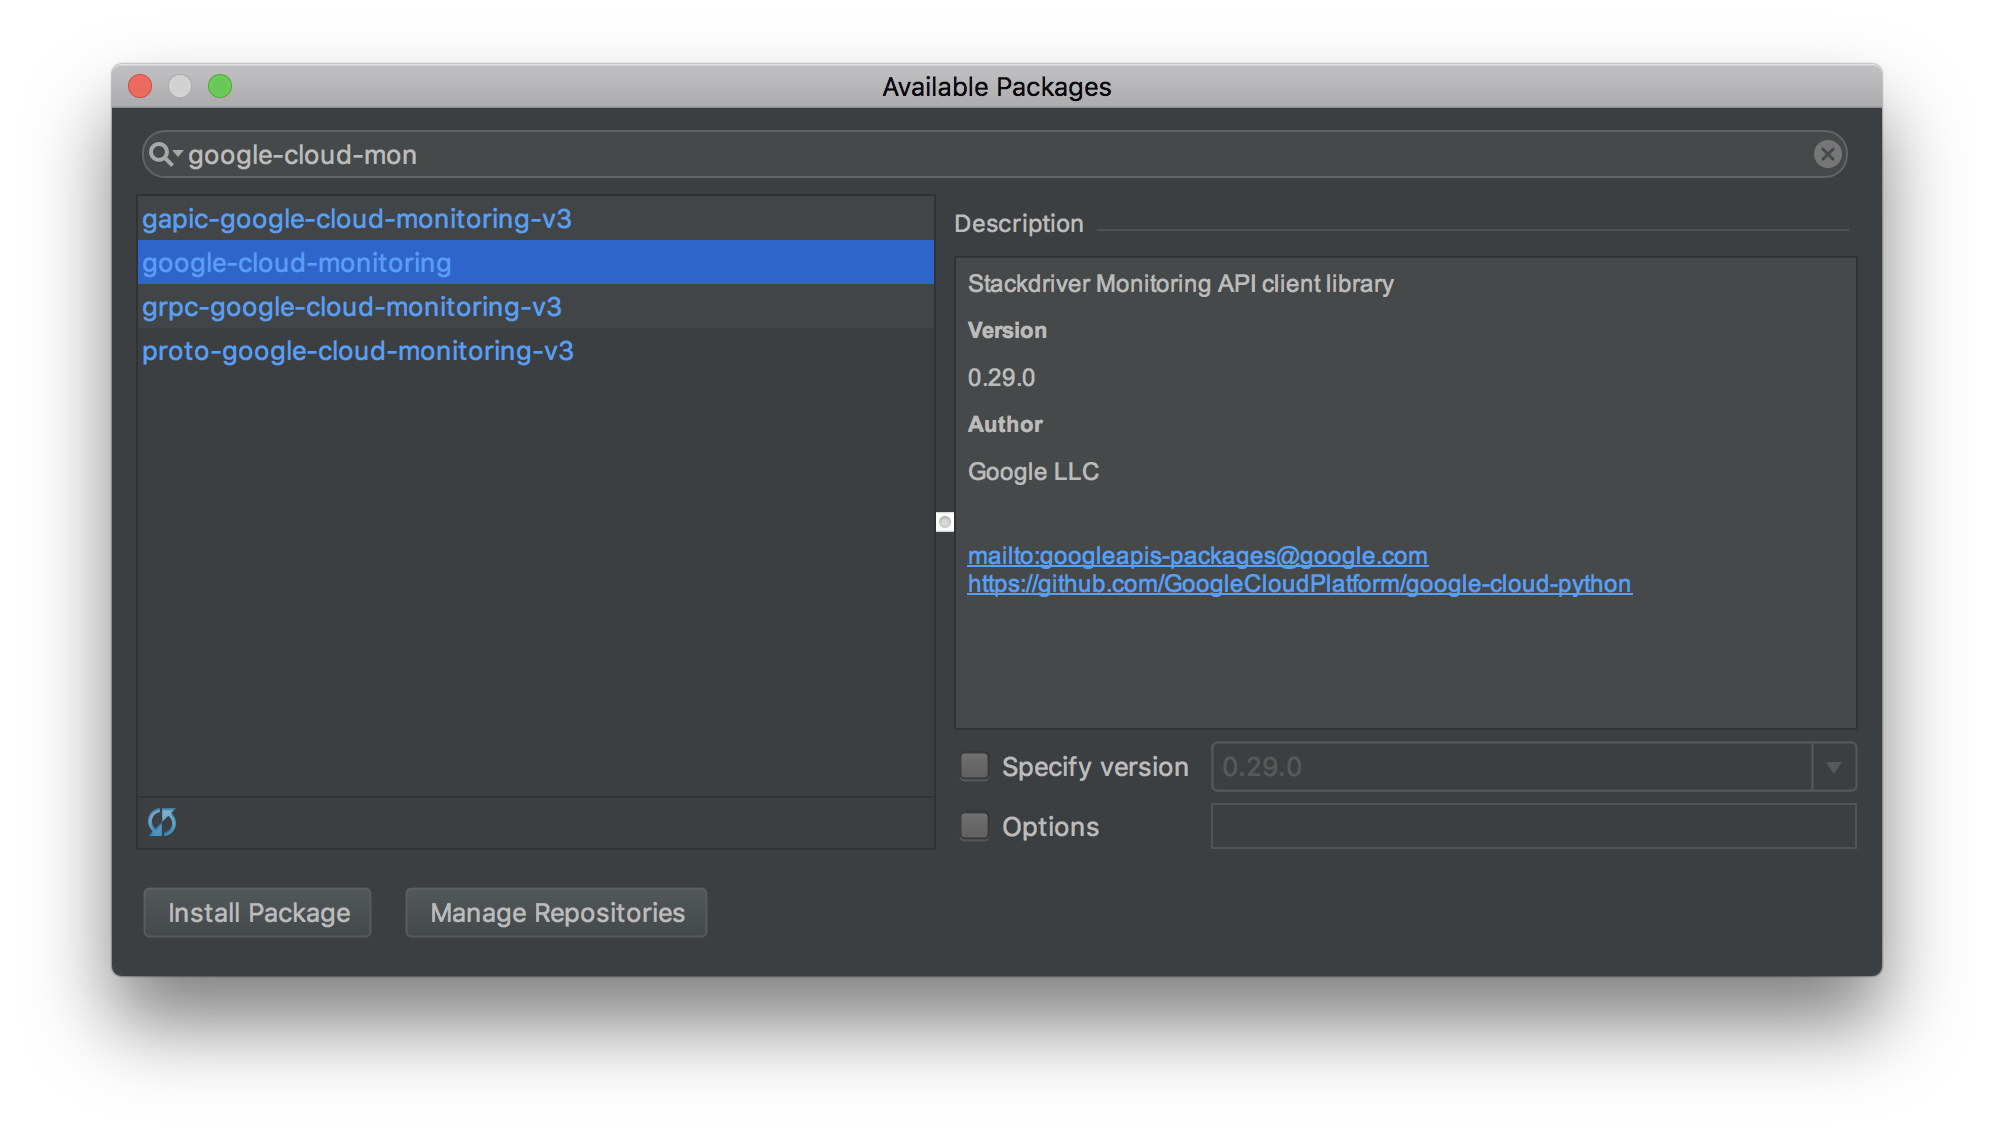Select google-cloud-monitoring package

point(297,263)
